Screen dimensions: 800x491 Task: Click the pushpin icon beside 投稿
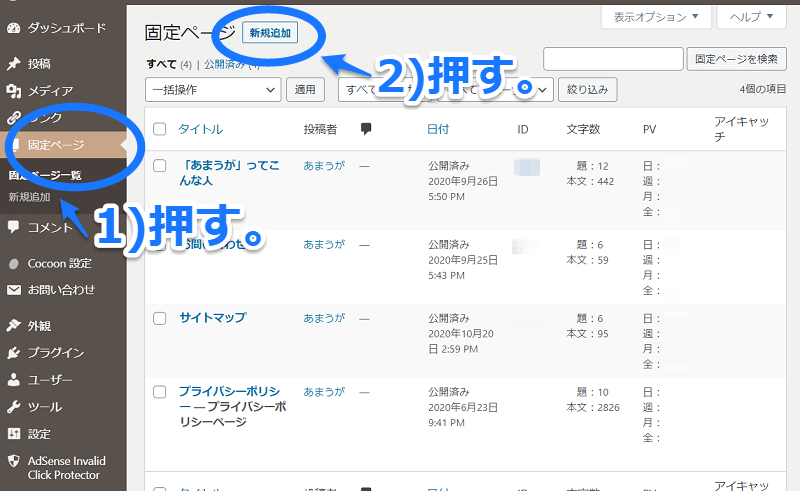(13, 64)
